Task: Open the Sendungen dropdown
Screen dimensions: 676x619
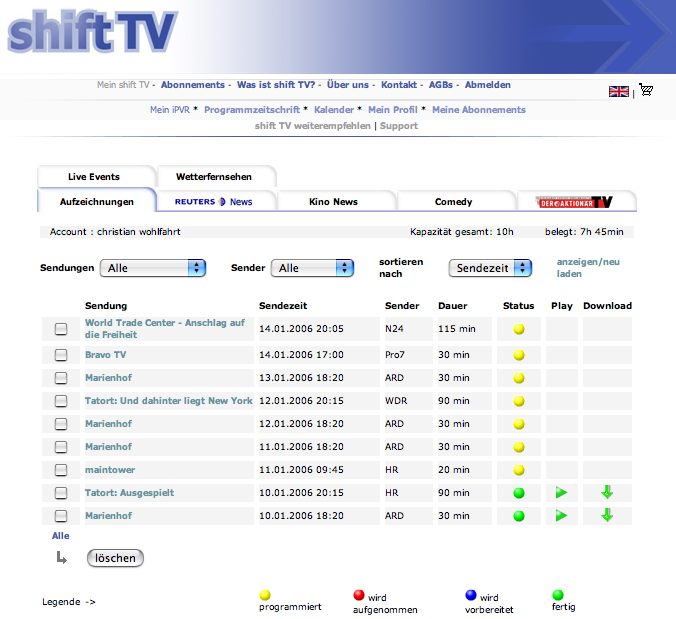Action: tap(153, 268)
